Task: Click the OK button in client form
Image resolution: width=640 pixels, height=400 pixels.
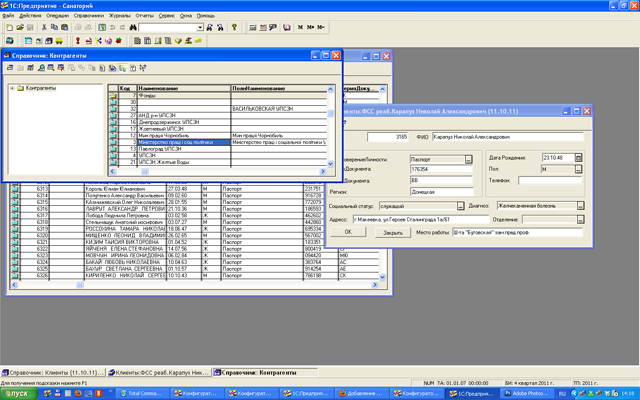Action: point(348,232)
